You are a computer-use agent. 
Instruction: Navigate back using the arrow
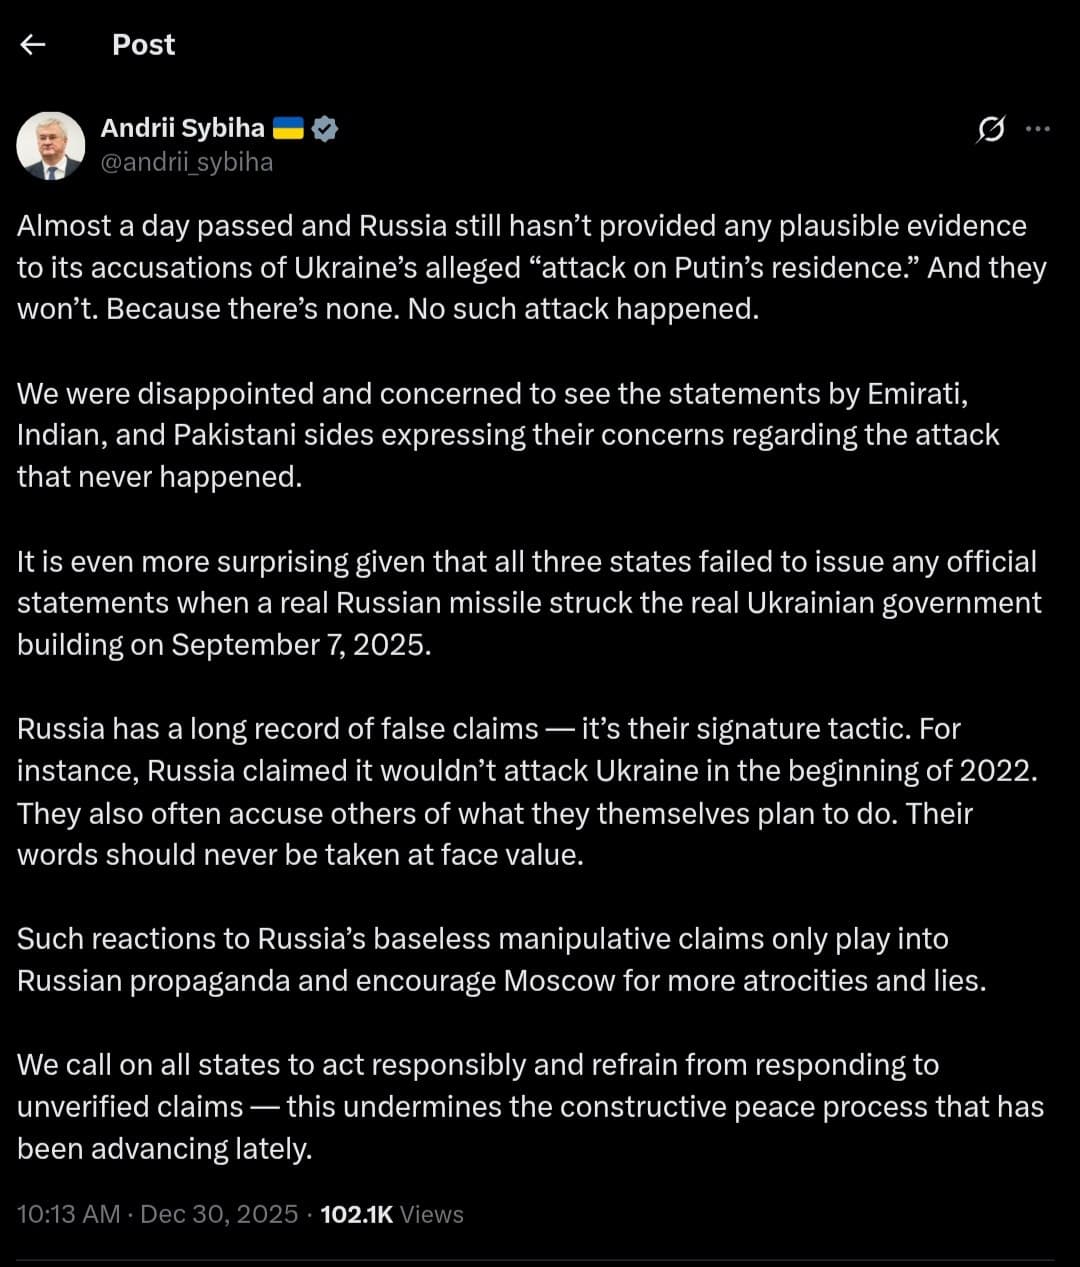33,44
